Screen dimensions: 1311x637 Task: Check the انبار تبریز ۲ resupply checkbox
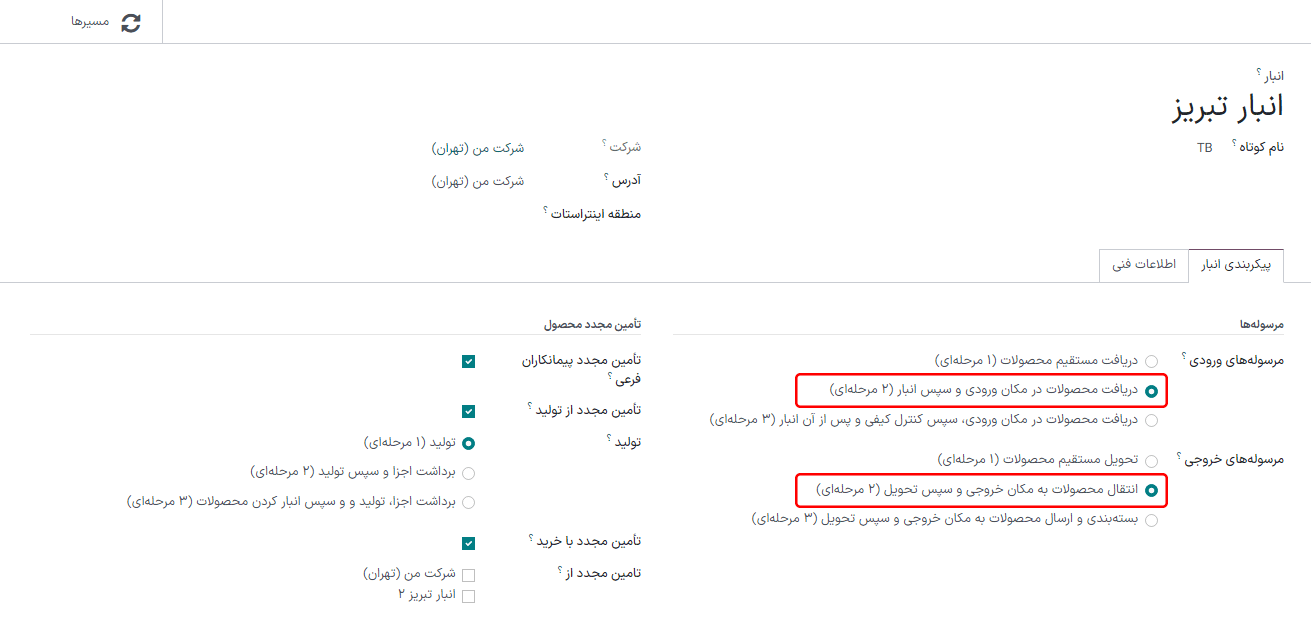pos(468,596)
